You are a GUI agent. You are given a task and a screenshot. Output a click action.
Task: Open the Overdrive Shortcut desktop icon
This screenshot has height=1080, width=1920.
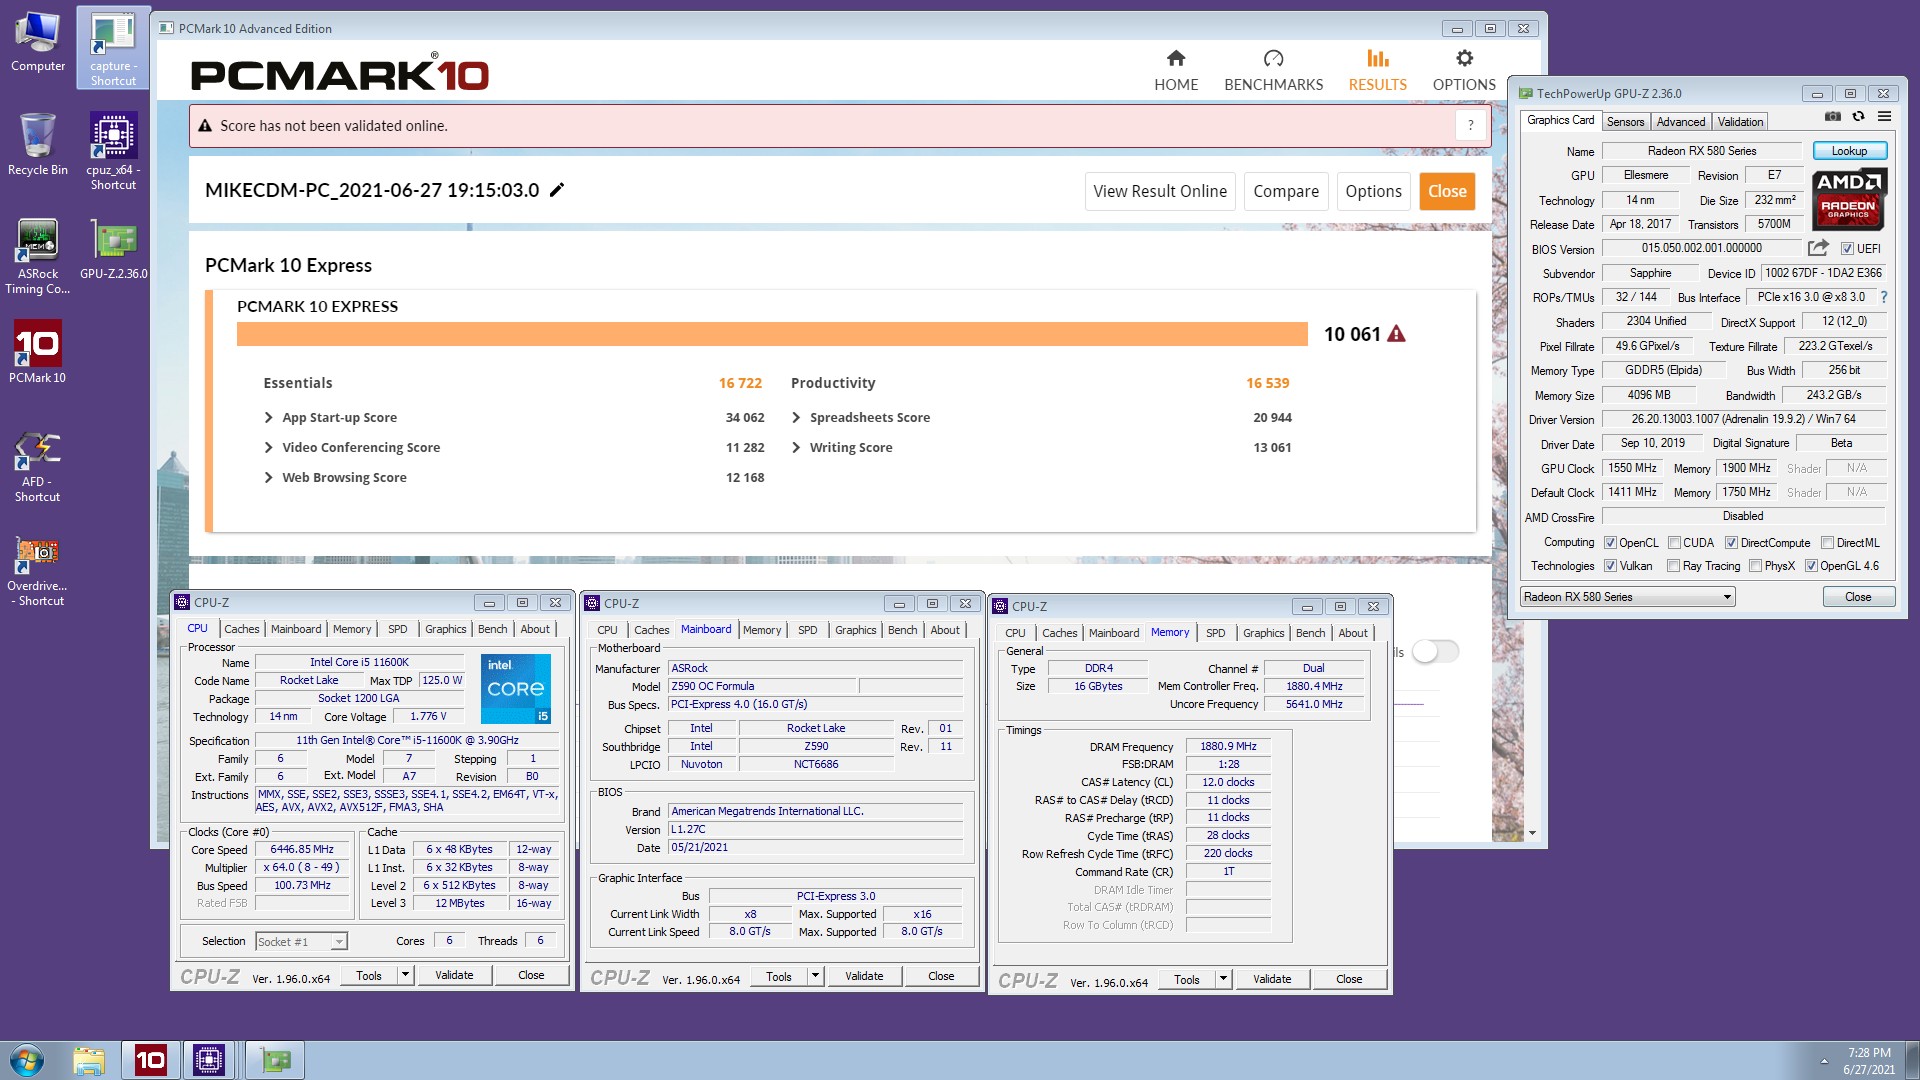coord(38,570)
